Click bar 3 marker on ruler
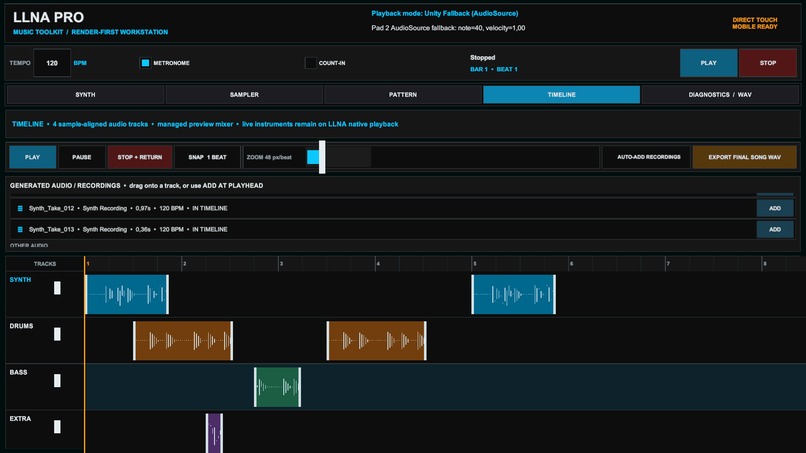The width and height of the screenshot is (806, 453). 281,264
